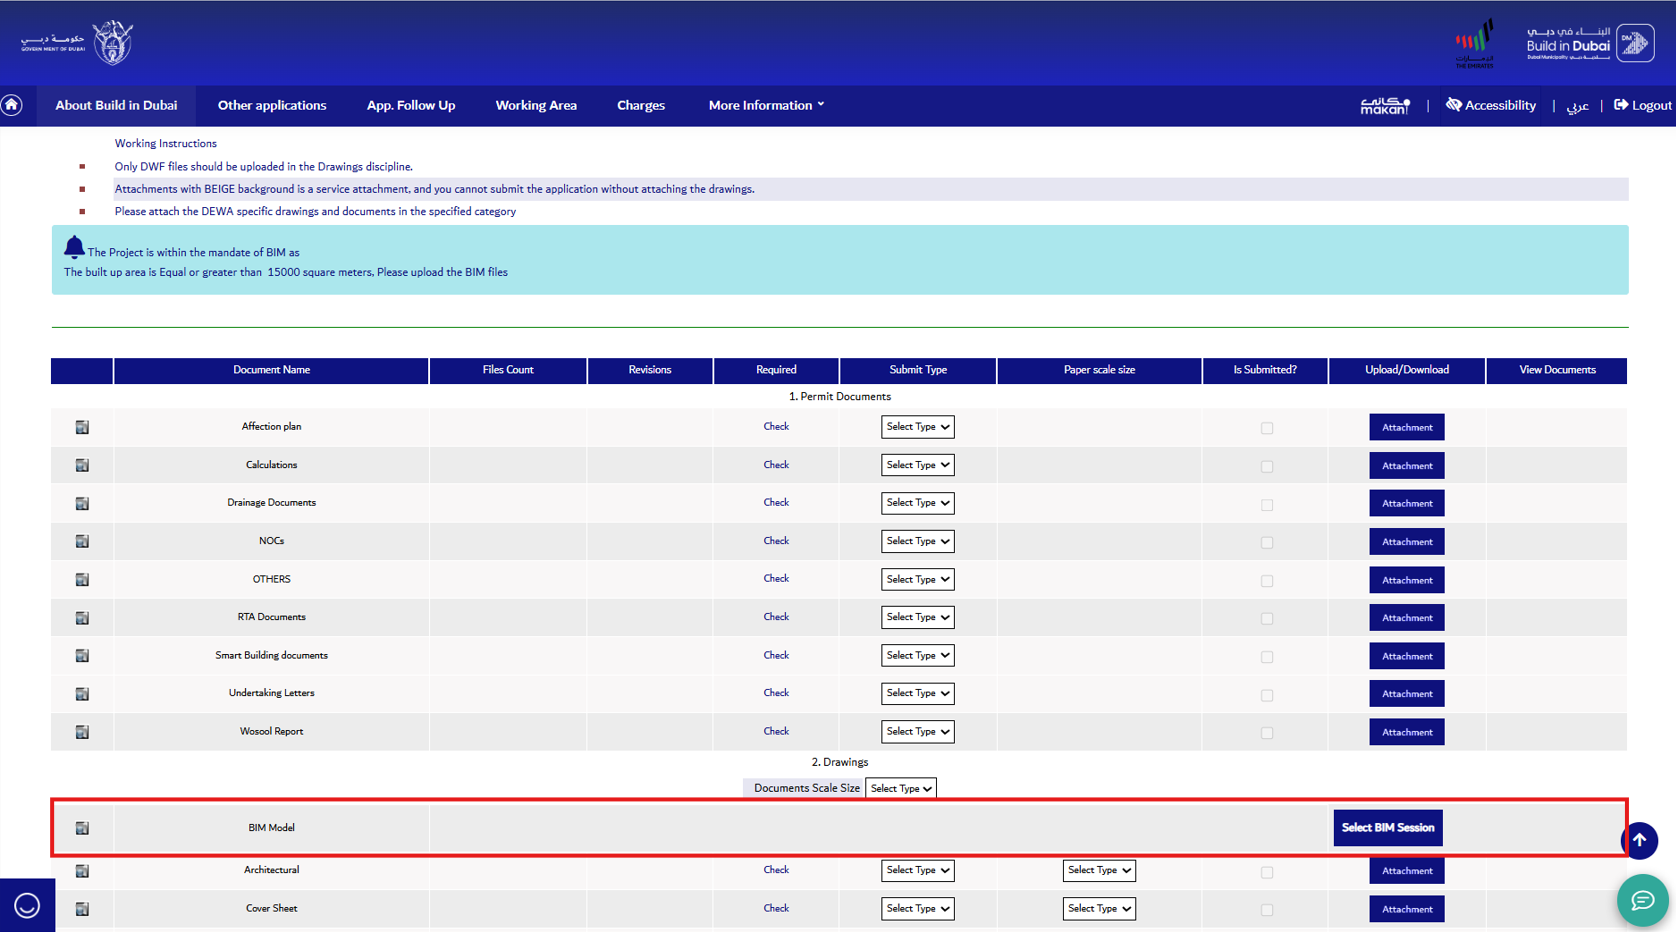Click the NOCs row icon
This screenshot has height=932, width=1676.
(82, 541)
